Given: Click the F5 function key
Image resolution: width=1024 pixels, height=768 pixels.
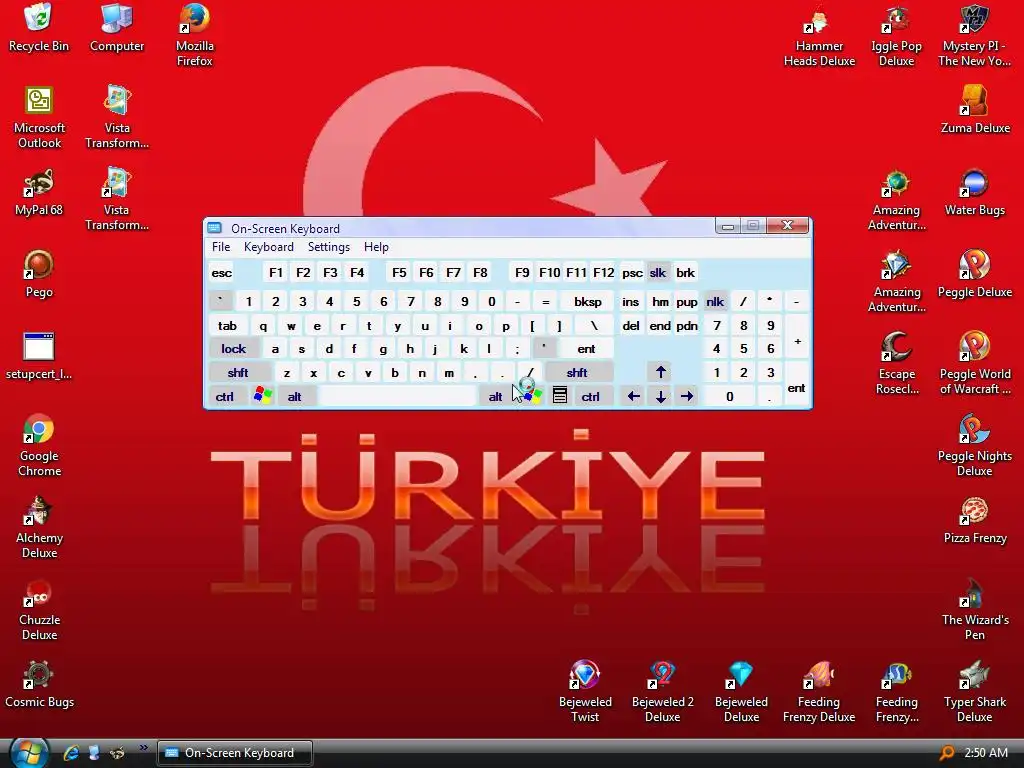Looking at the screenshot, I should [399, 273].
